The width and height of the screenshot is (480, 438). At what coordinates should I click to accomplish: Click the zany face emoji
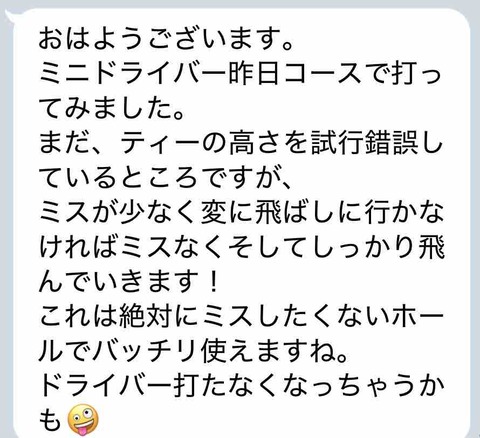(x=83, y=420)
